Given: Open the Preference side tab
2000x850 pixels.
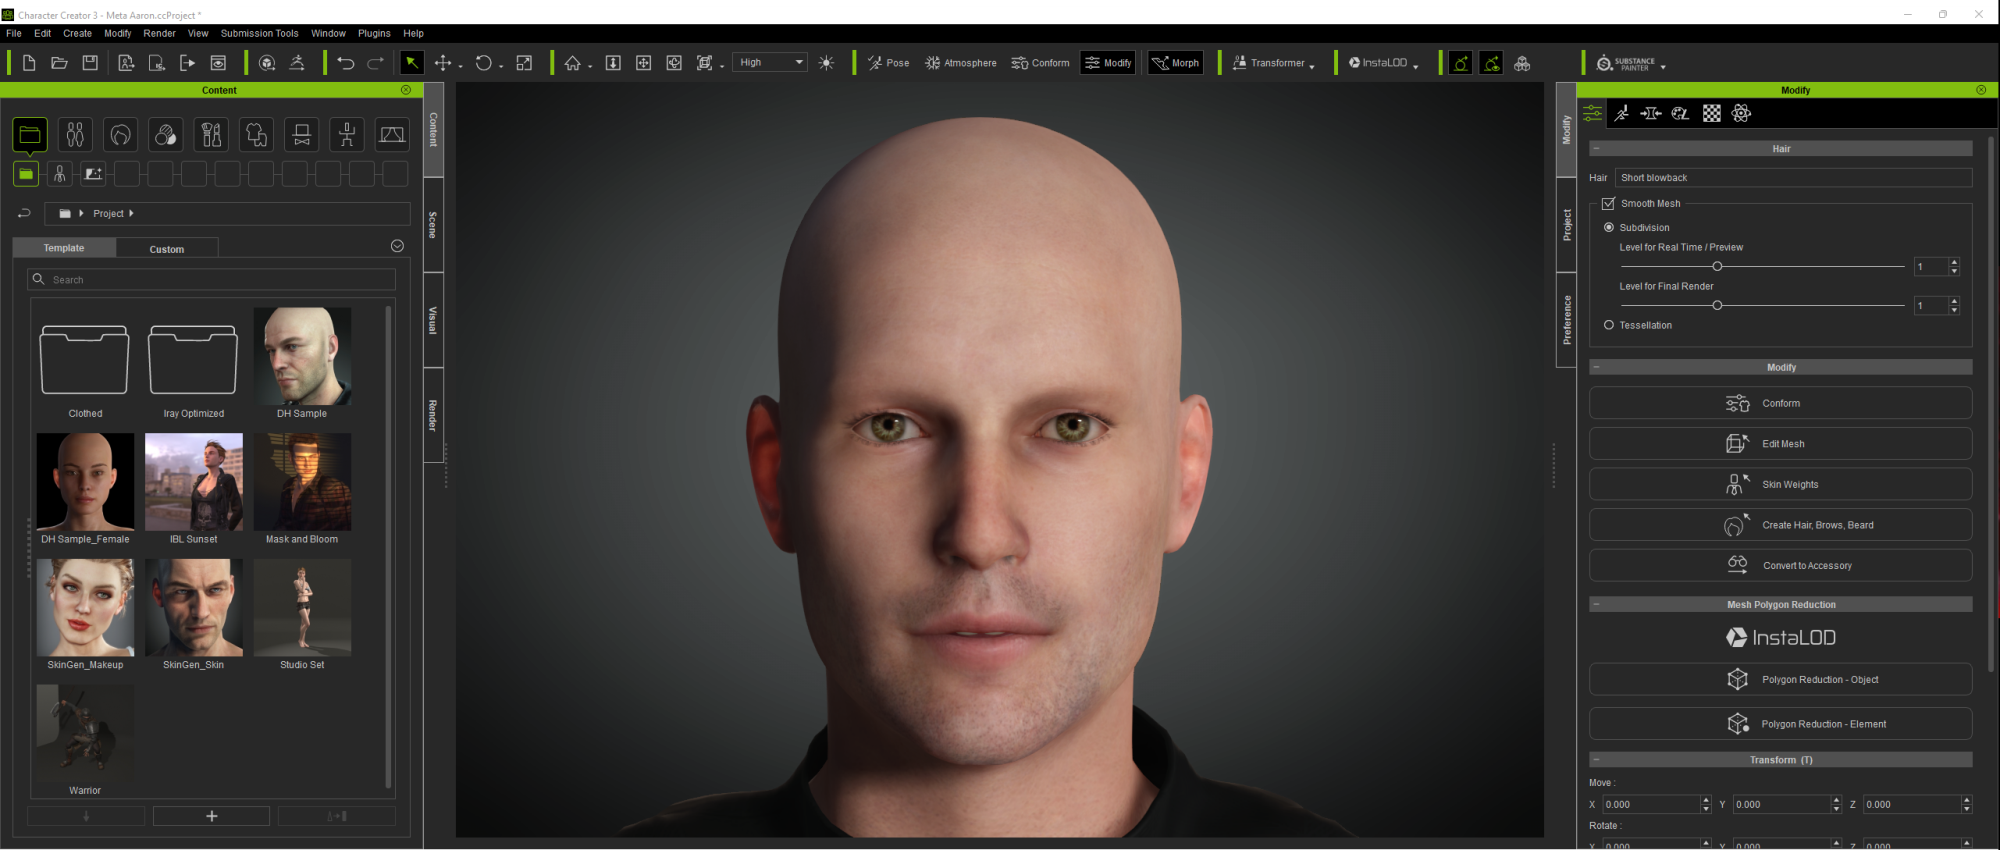Looking at the screenshot, I should 1567,320.
